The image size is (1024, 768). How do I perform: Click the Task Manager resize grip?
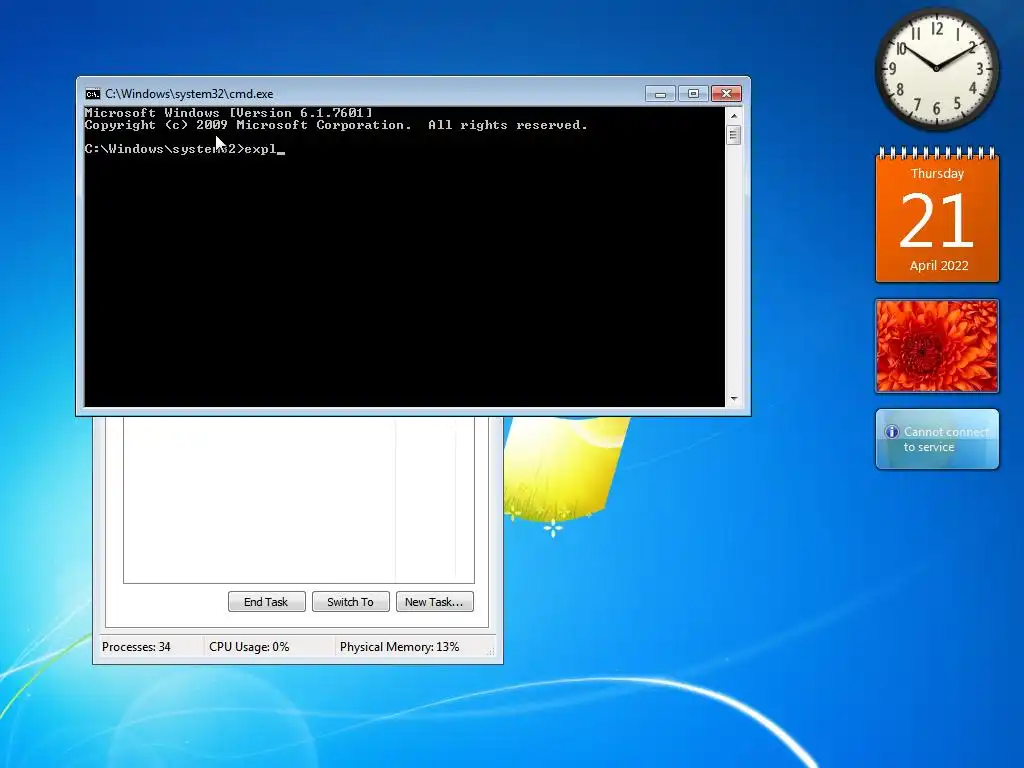point(490,650)
